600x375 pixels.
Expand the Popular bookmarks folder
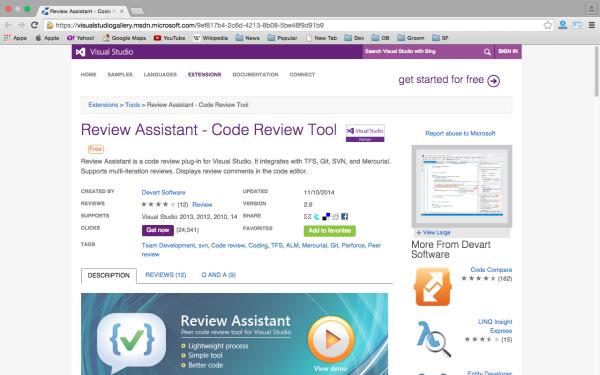click(282, 38)
